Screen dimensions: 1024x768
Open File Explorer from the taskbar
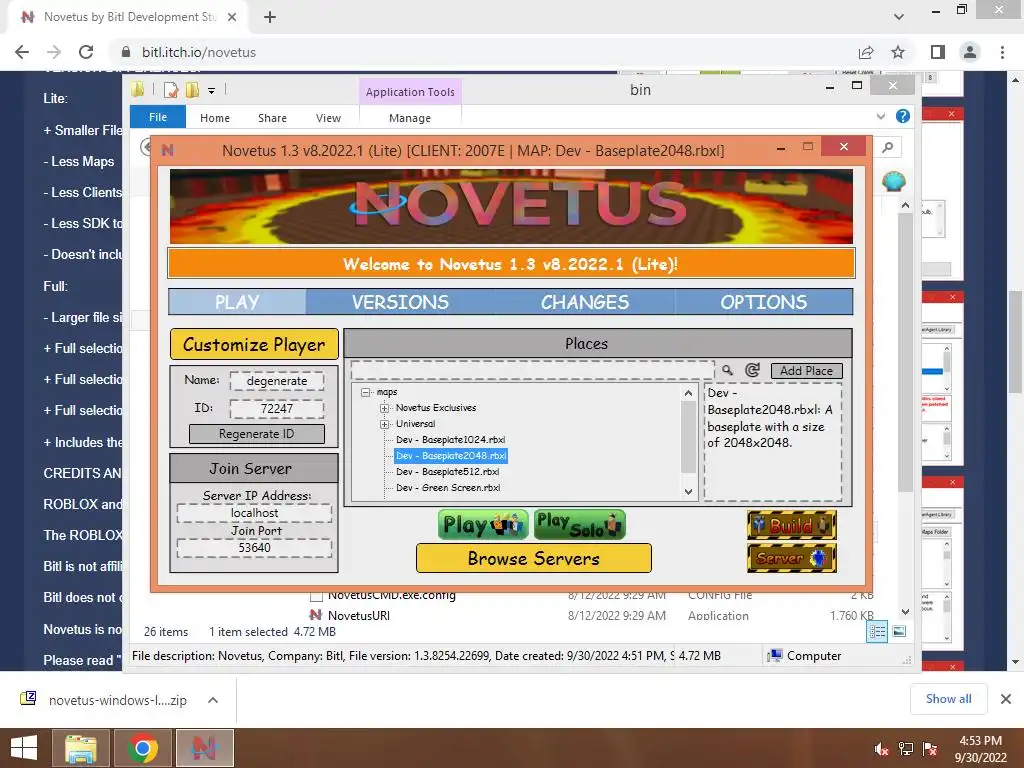(x=80, y=748)
